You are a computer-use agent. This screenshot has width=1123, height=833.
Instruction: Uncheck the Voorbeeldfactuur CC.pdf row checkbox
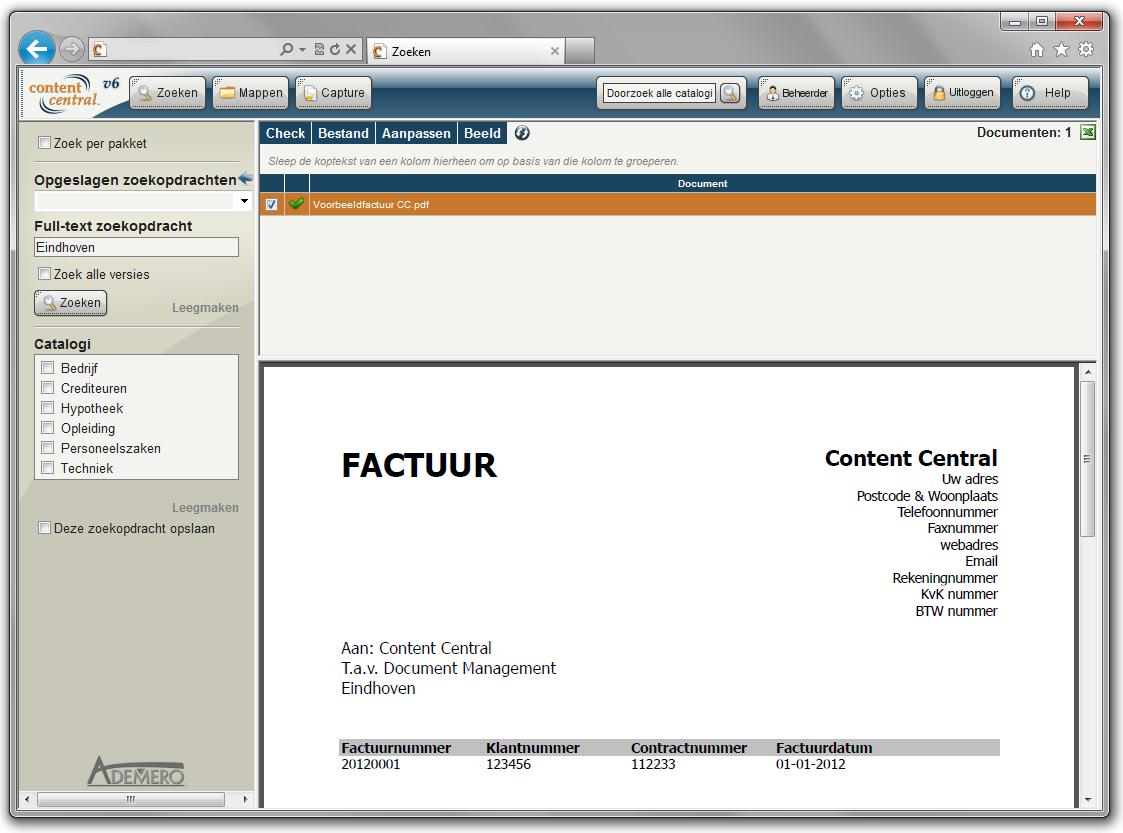(271, 204)
